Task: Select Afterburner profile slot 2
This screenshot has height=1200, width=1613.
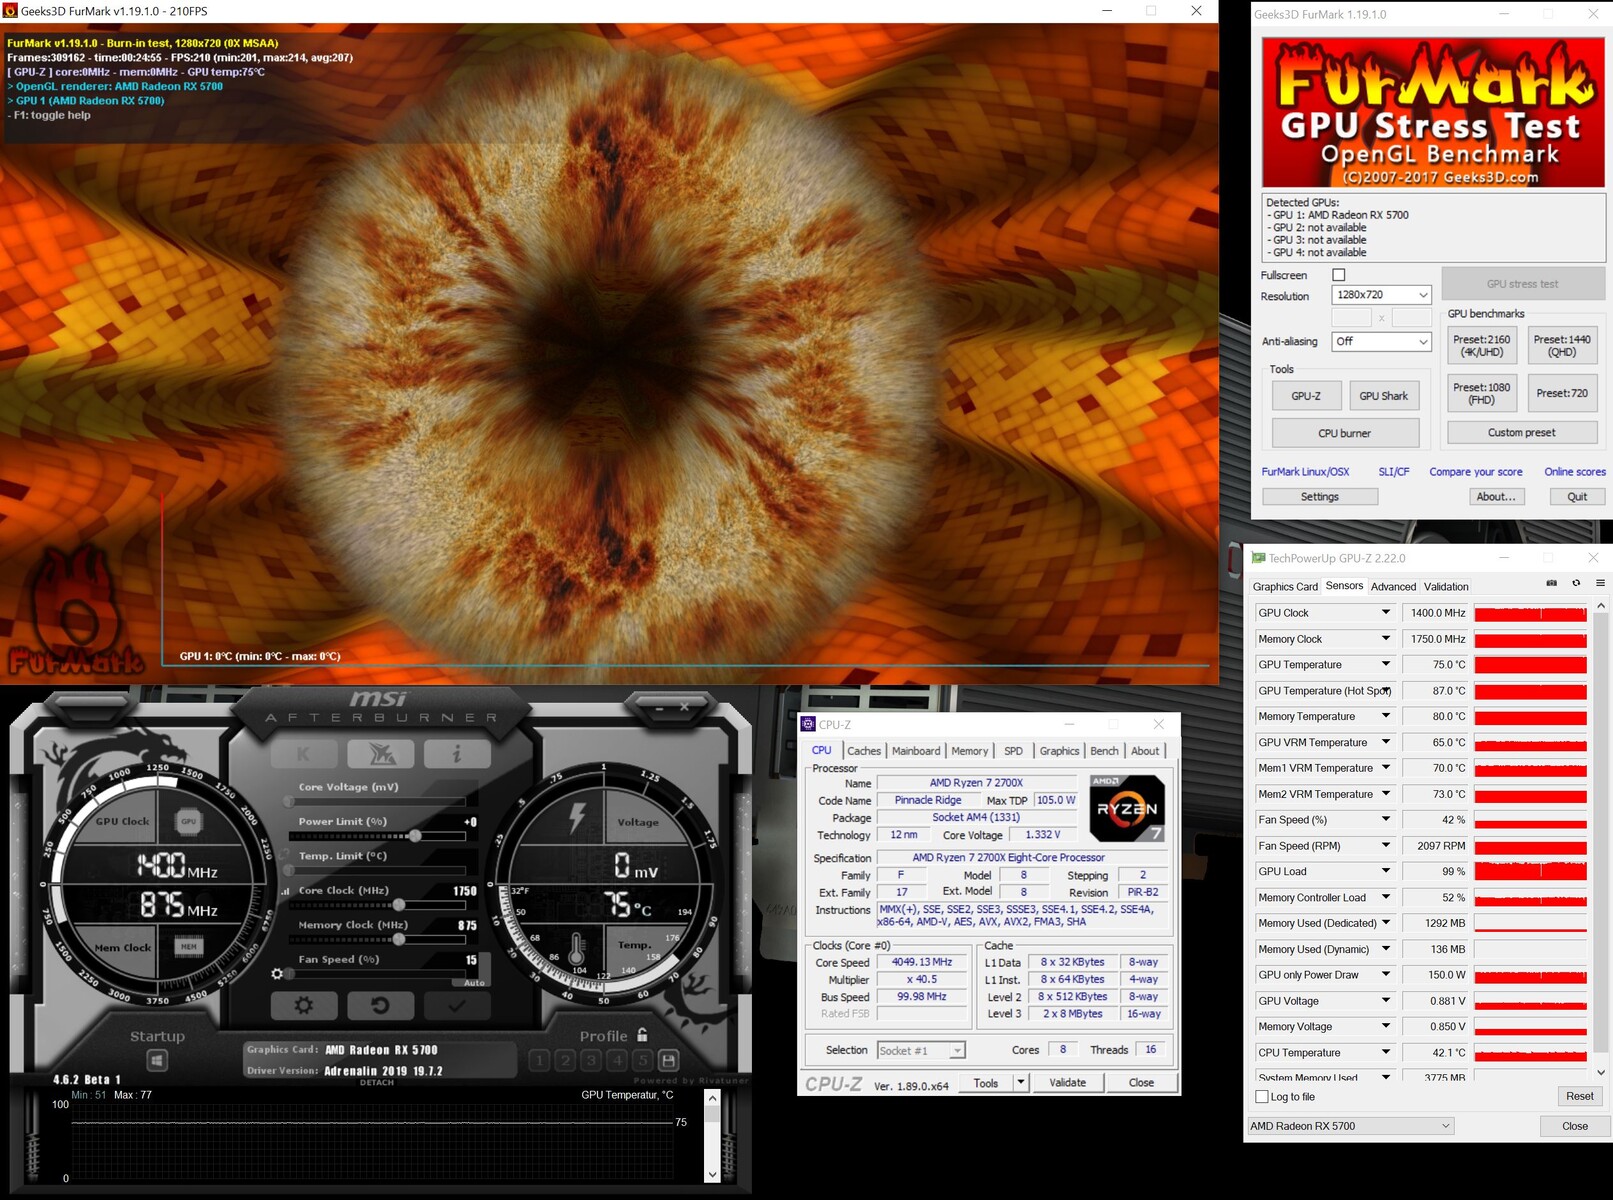Action: [x=565, y=1060]
